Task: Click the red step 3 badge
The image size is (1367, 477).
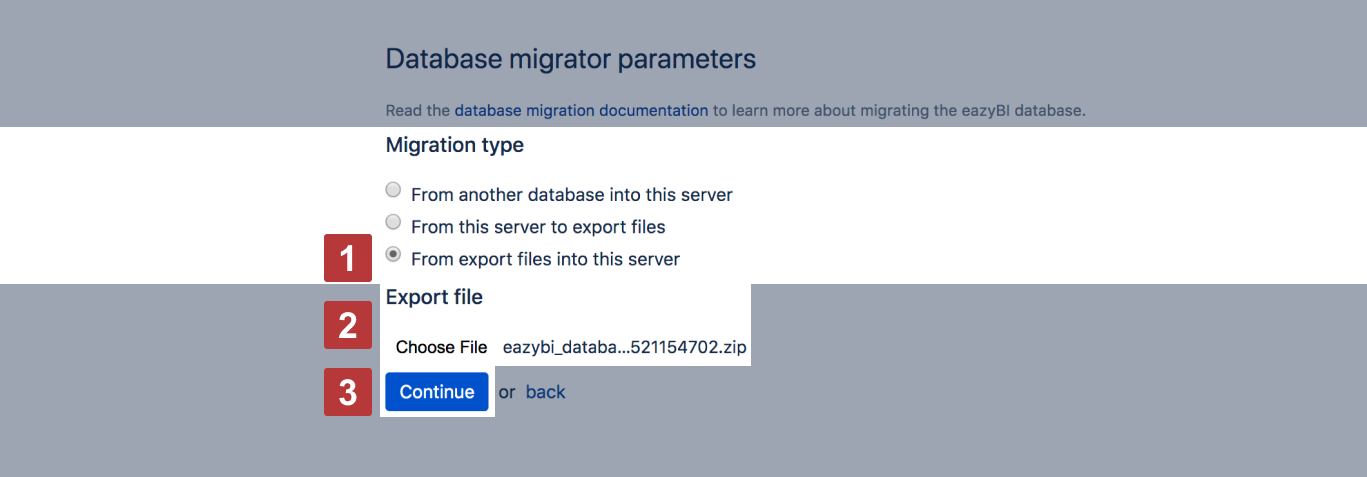Action: pyautogui.click(x=347, y=392)
